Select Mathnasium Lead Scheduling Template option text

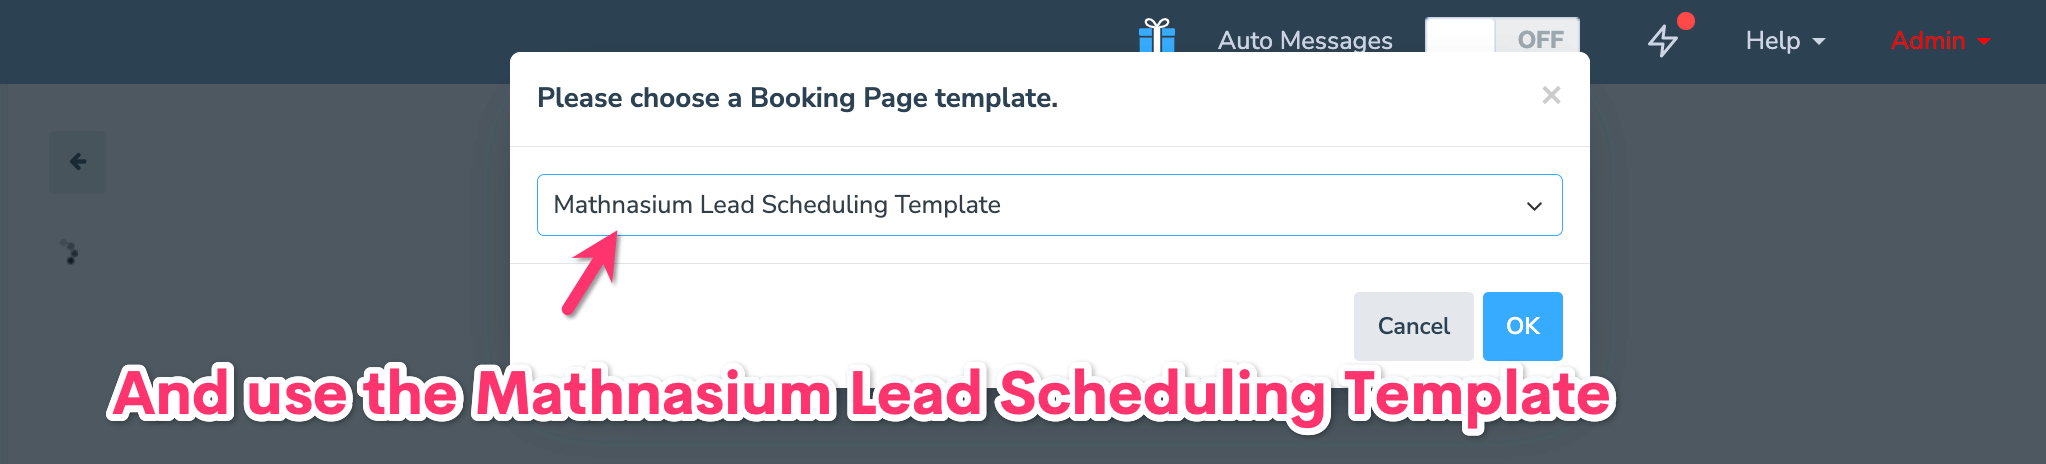pos(777,205)
